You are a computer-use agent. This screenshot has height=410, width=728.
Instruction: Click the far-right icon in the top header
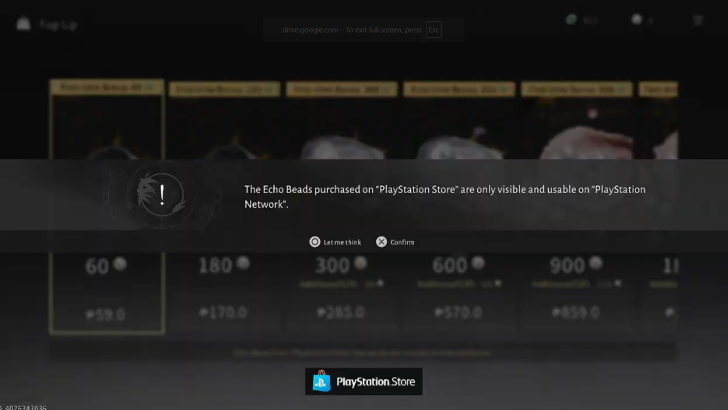tap(698, 20)
